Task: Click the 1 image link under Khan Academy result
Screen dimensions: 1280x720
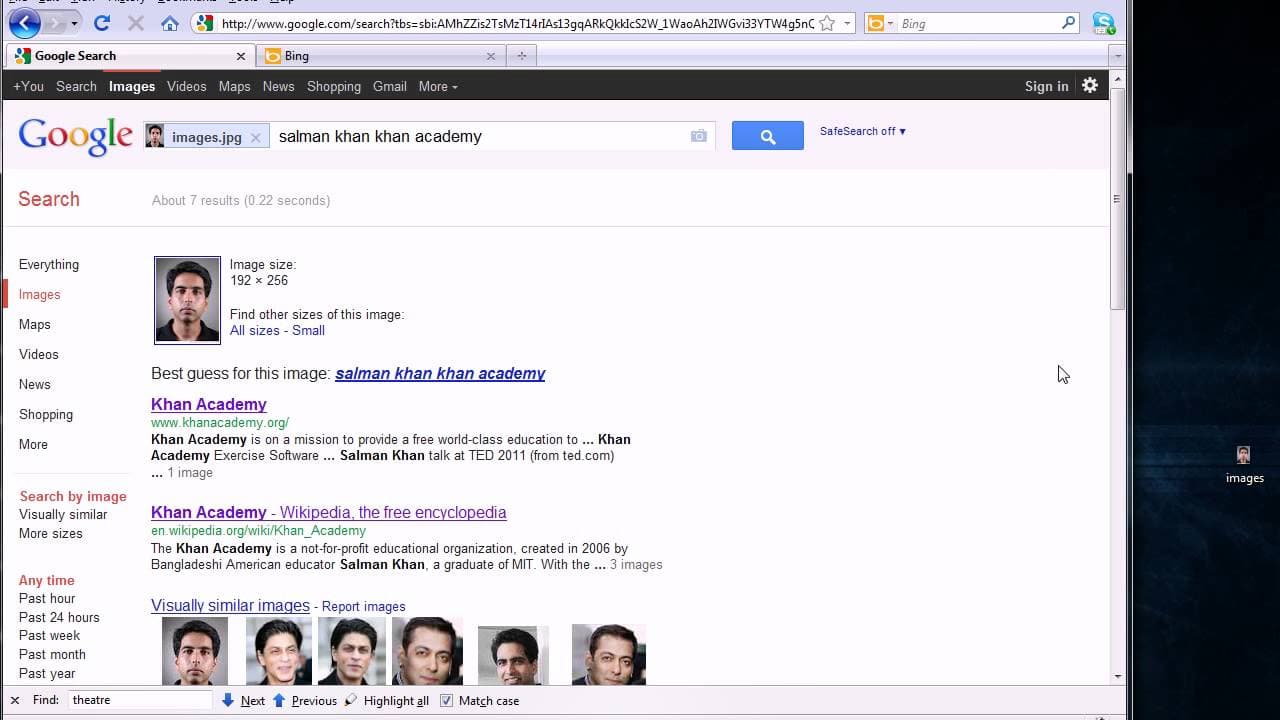Action: 190,472
